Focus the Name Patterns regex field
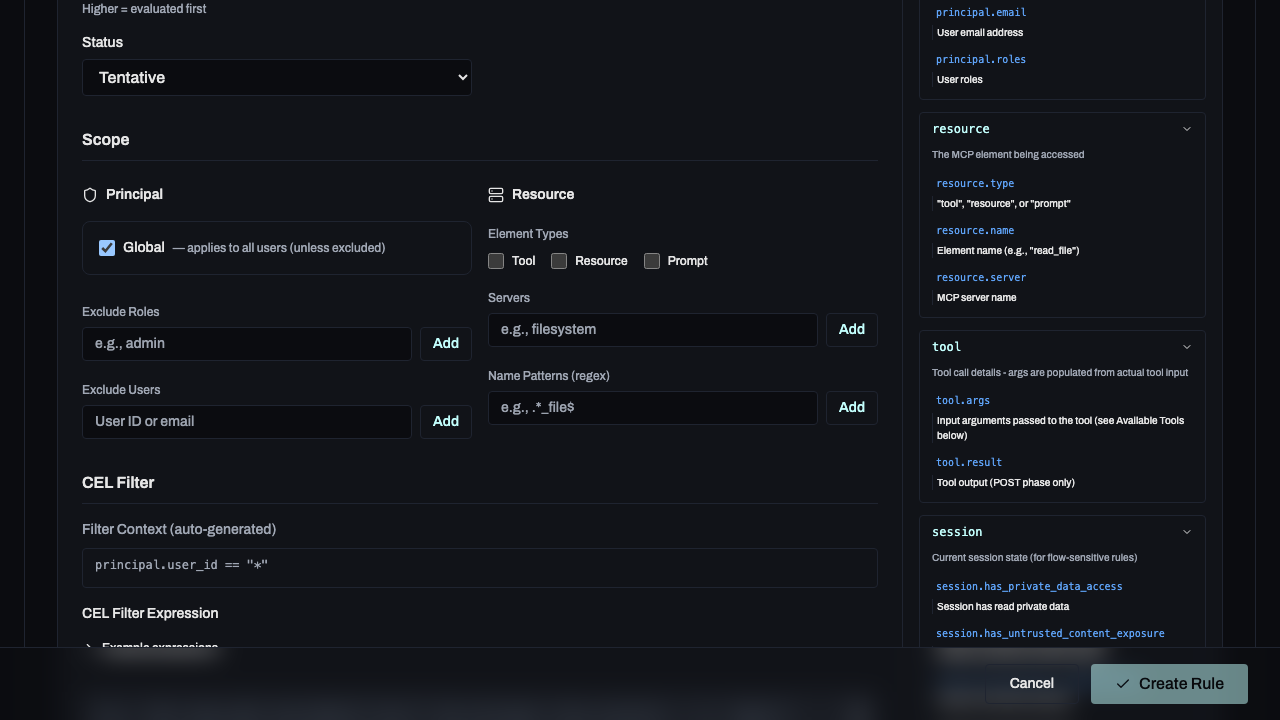The height and width of the screenshot is (720, 1280). coord(652,407)
